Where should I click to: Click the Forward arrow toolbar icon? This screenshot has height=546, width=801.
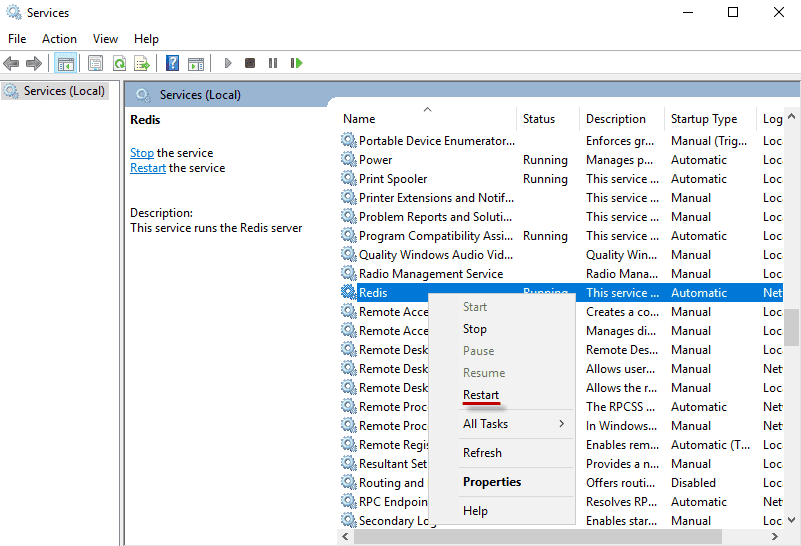pyautogui.click(x=34, y=63)
